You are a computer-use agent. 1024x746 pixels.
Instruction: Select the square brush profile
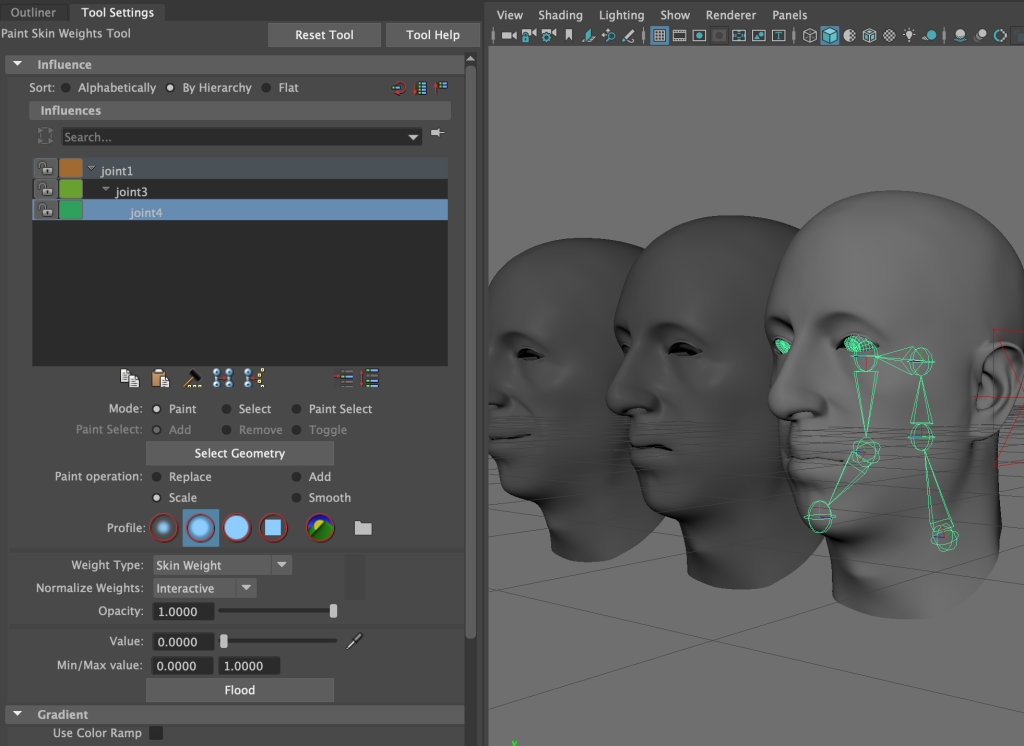click(x=273, y=527)
